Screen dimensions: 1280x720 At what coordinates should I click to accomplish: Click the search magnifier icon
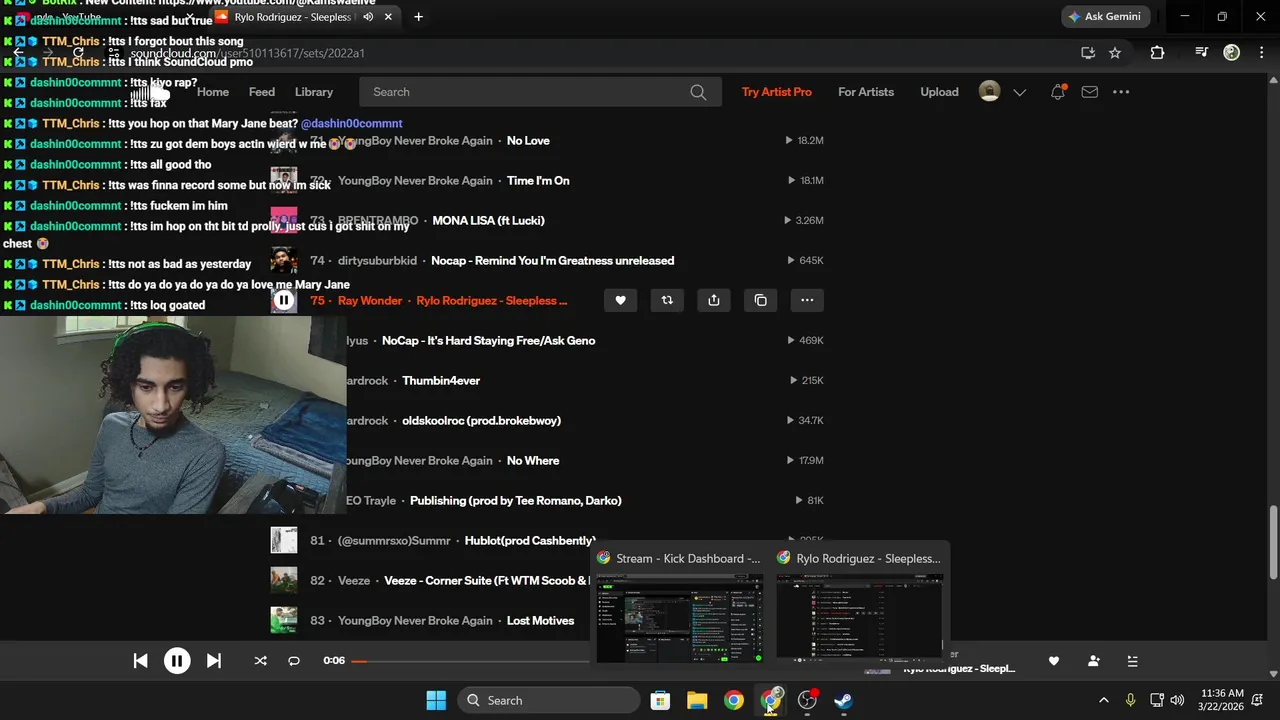[698, 92]
